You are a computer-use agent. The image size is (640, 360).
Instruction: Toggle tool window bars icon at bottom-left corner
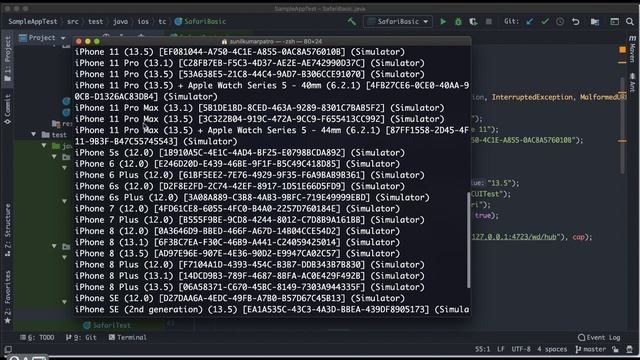[8, 349]
